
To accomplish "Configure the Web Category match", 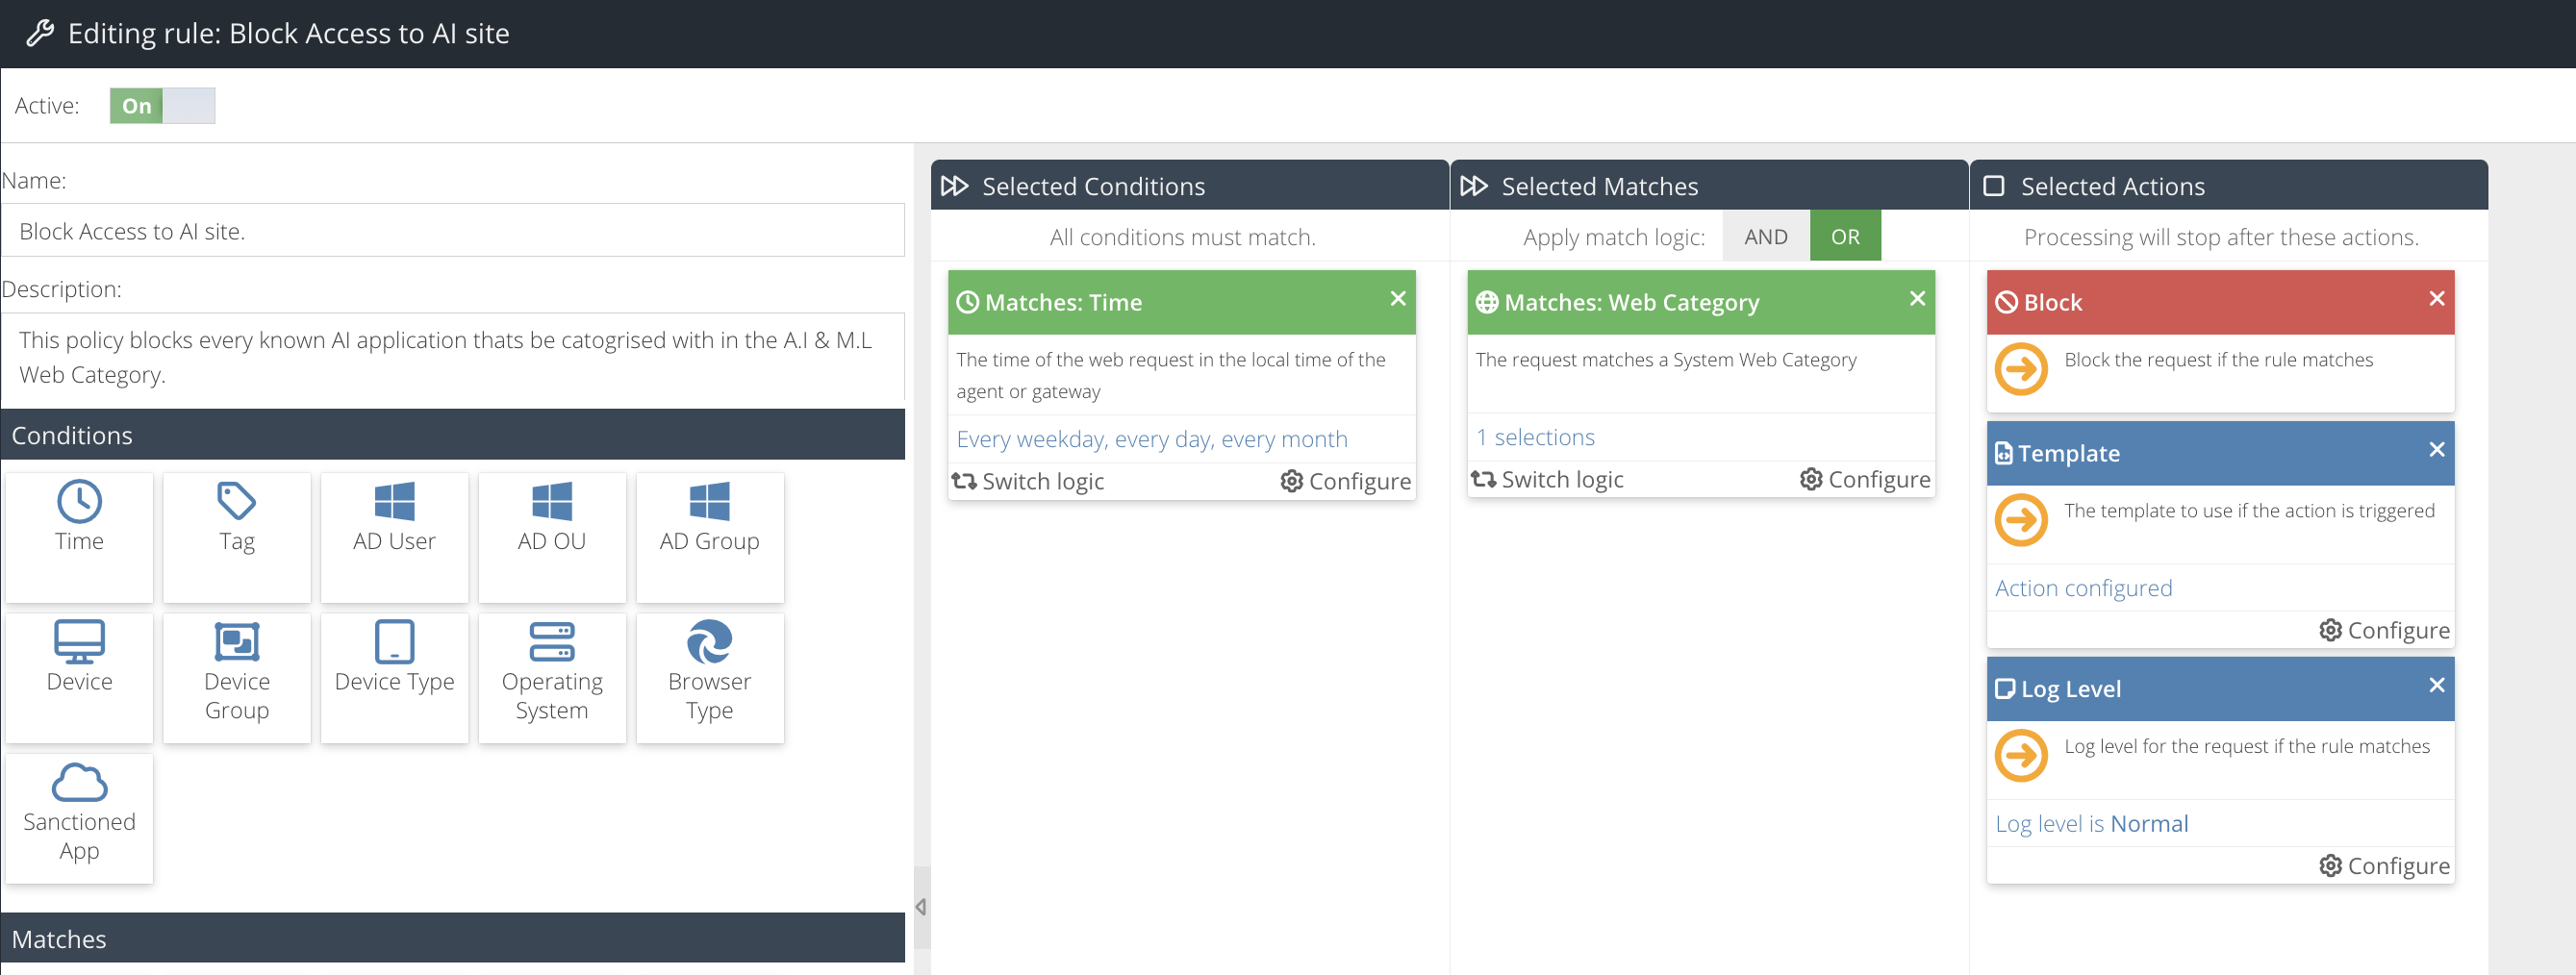I will click(x=1865, y=479).
